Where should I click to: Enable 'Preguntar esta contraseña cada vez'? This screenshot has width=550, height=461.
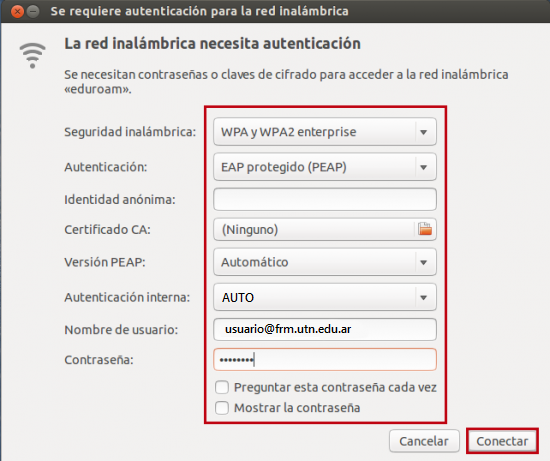coord(222,387)
